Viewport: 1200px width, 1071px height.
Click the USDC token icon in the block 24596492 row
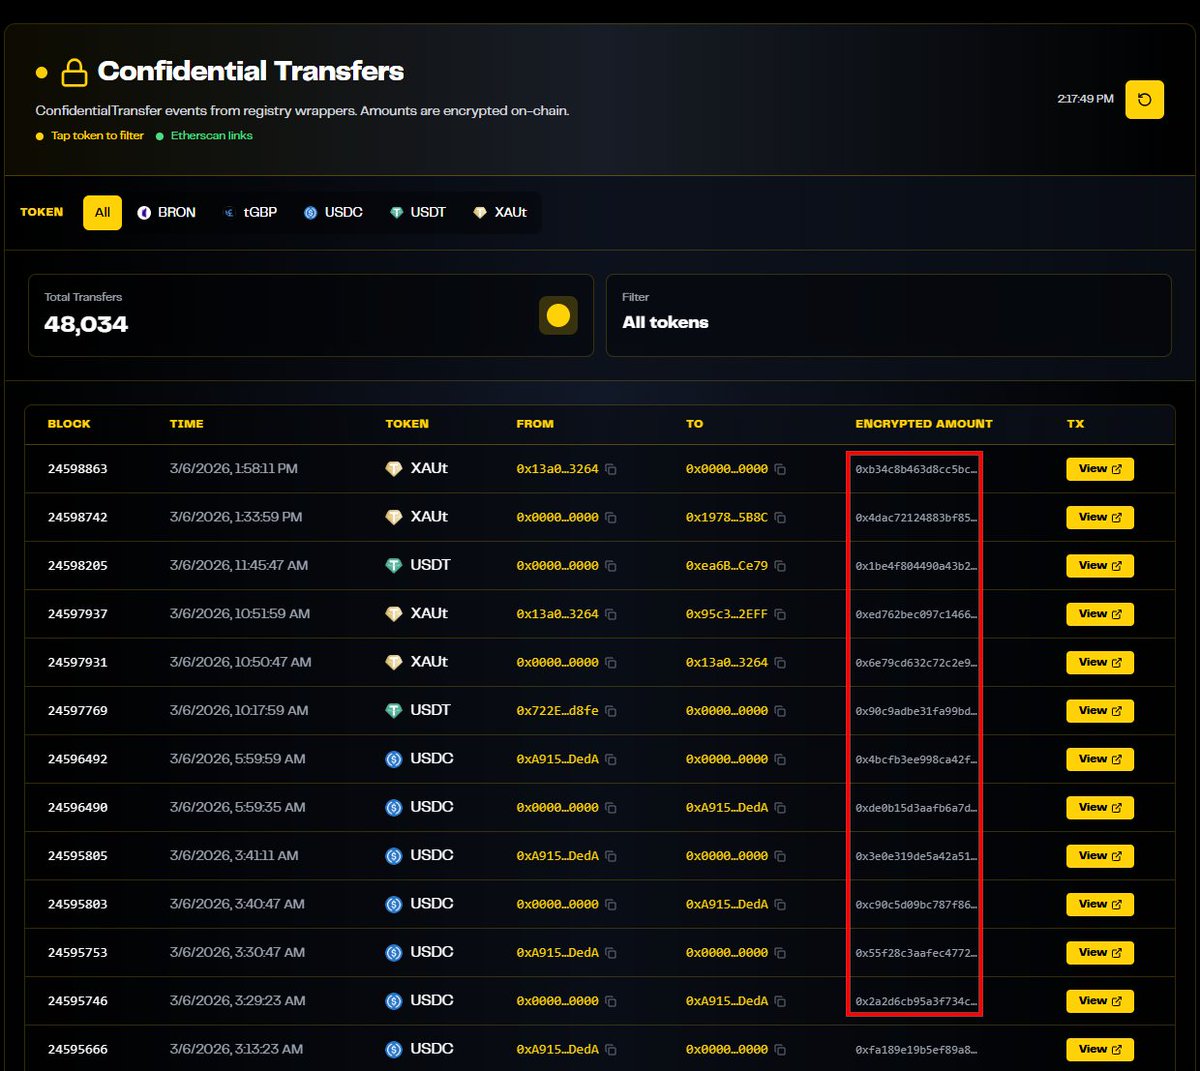click(394, 759)
